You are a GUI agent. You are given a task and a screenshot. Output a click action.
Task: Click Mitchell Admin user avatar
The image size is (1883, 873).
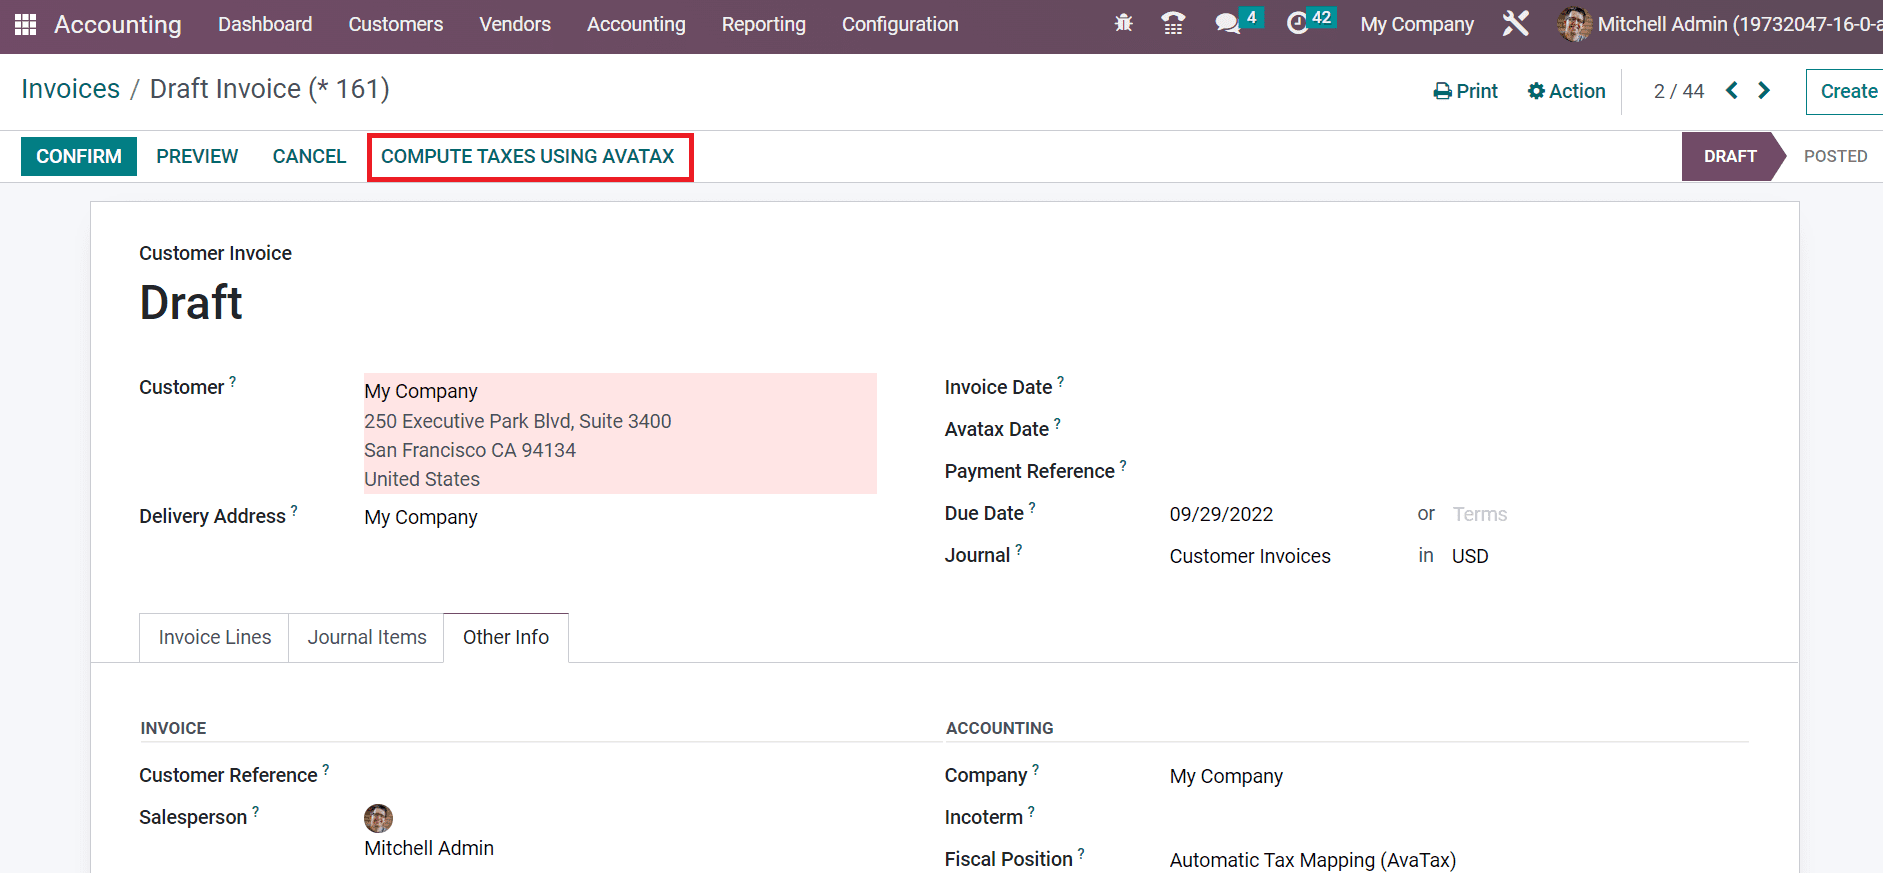click(x=1574, y=24)
